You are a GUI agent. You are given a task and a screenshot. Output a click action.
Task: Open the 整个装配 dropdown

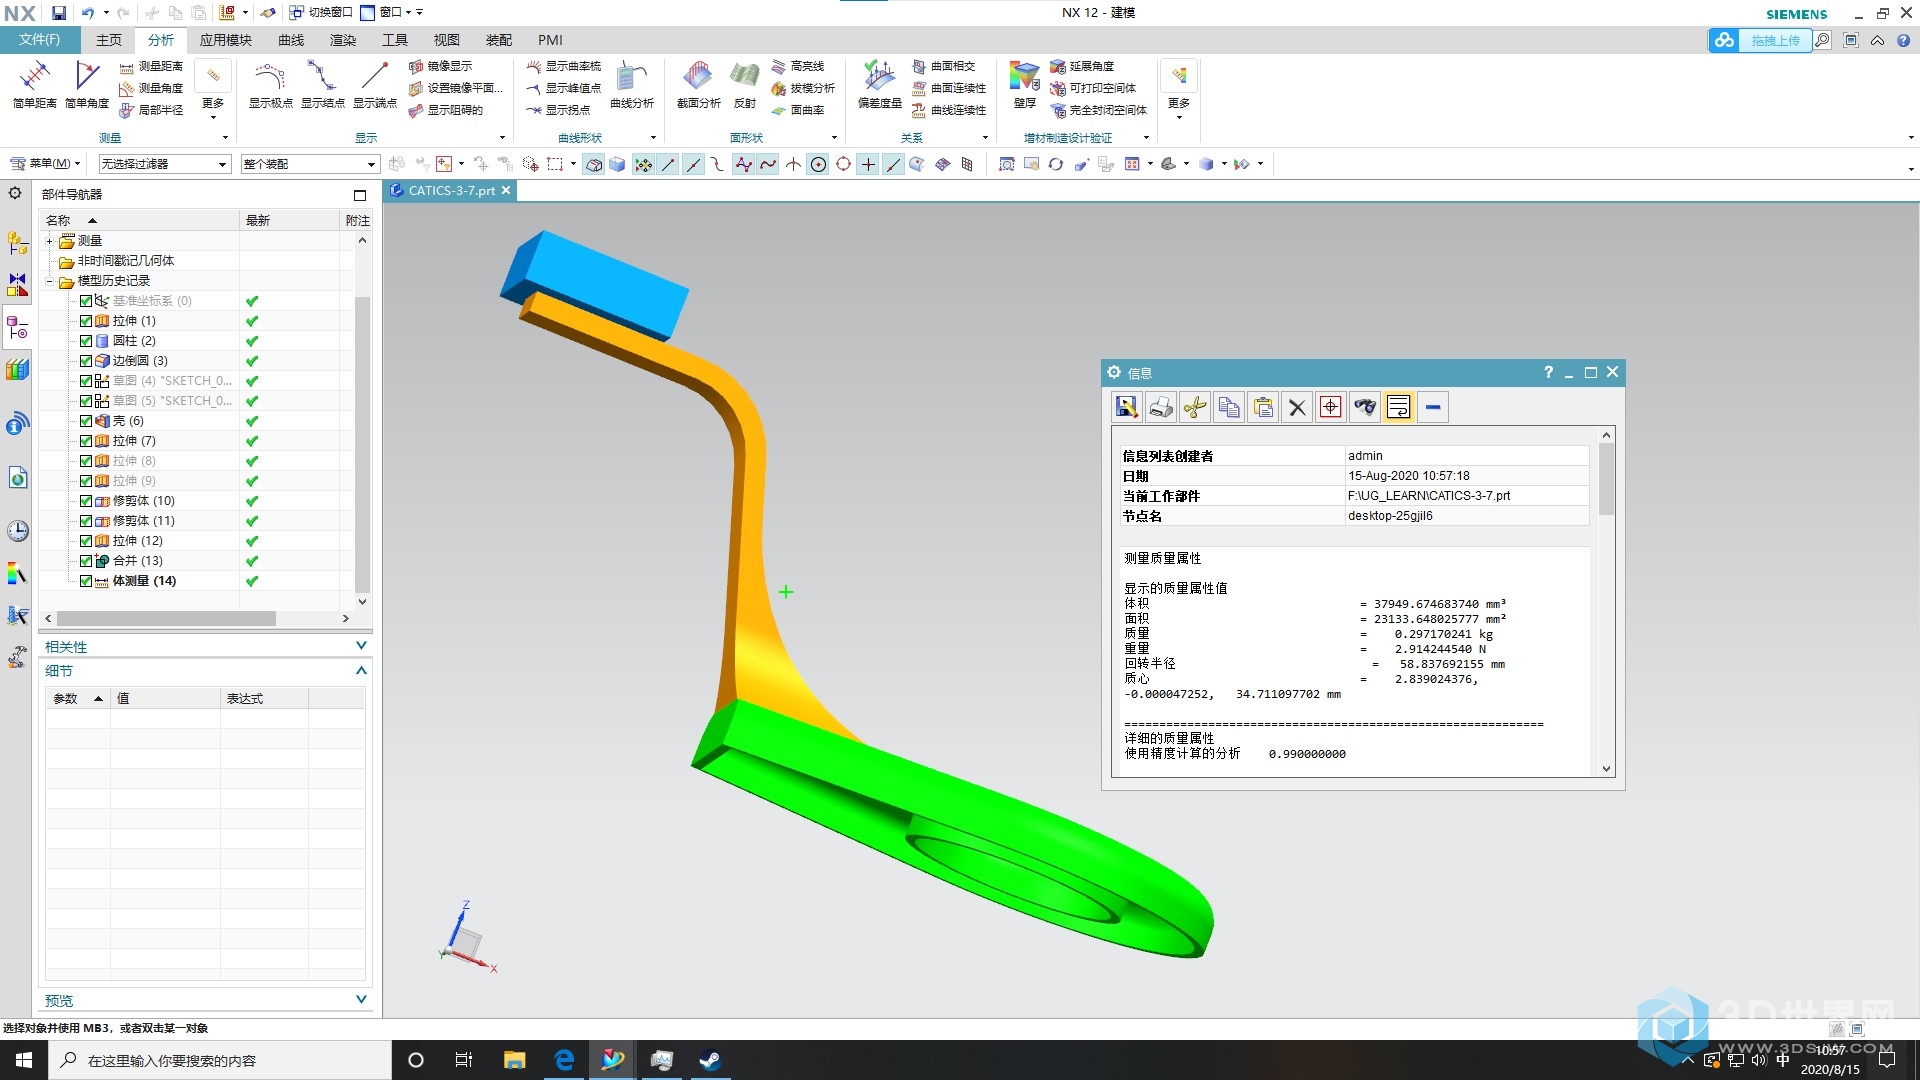pyautogui.click(x=310, y=164)
